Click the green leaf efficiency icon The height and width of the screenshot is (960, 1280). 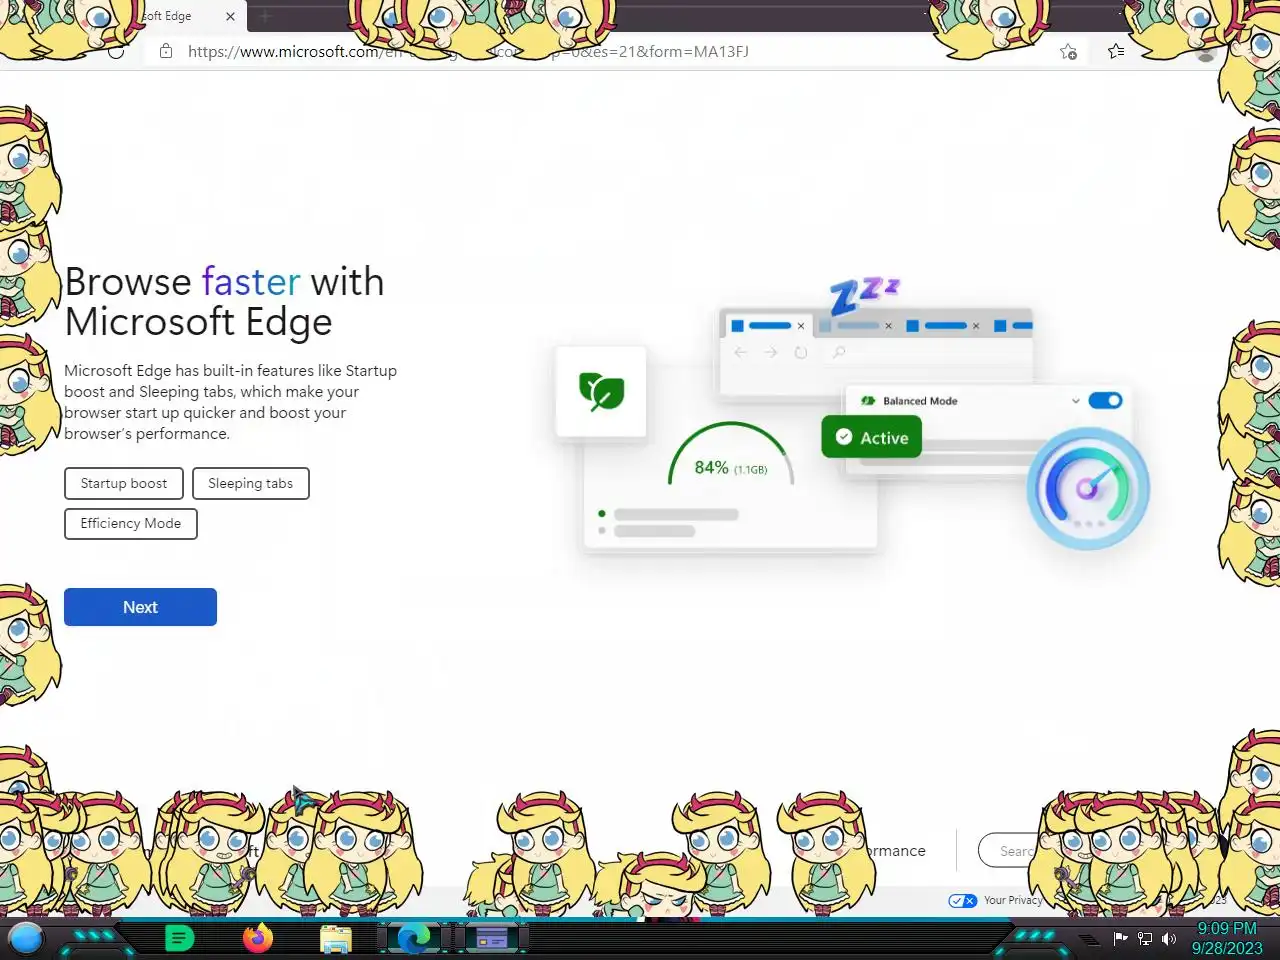[601, 391]
